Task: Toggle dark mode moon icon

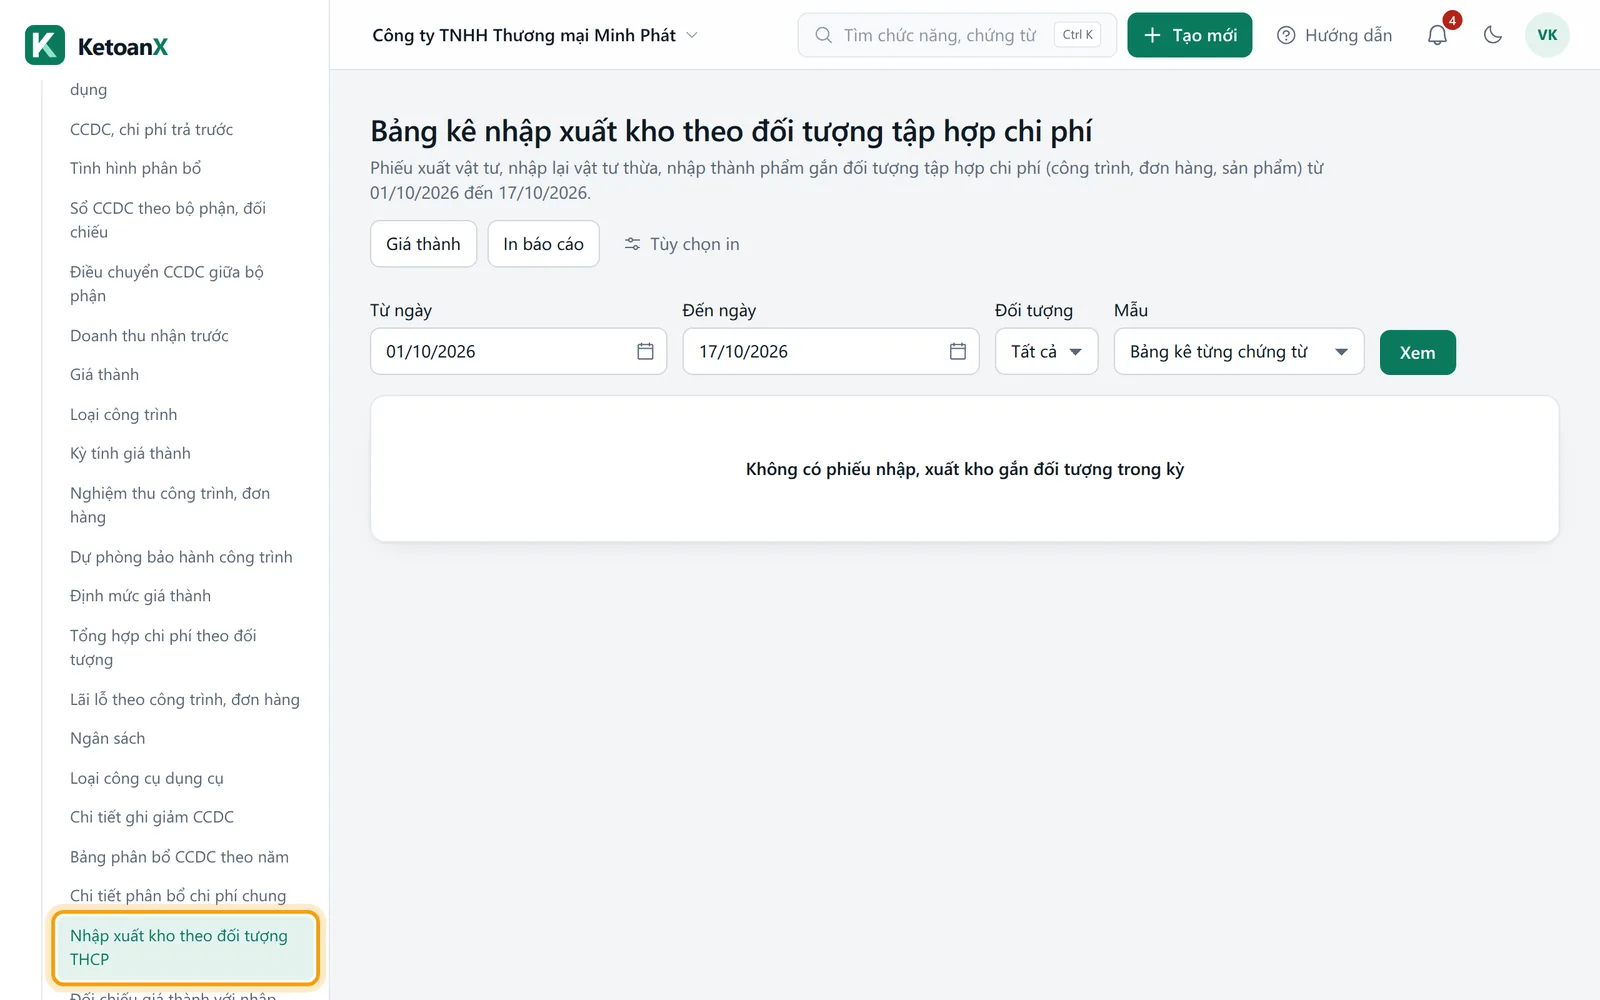Action: pyautogui.click(x=1493, y=35)
